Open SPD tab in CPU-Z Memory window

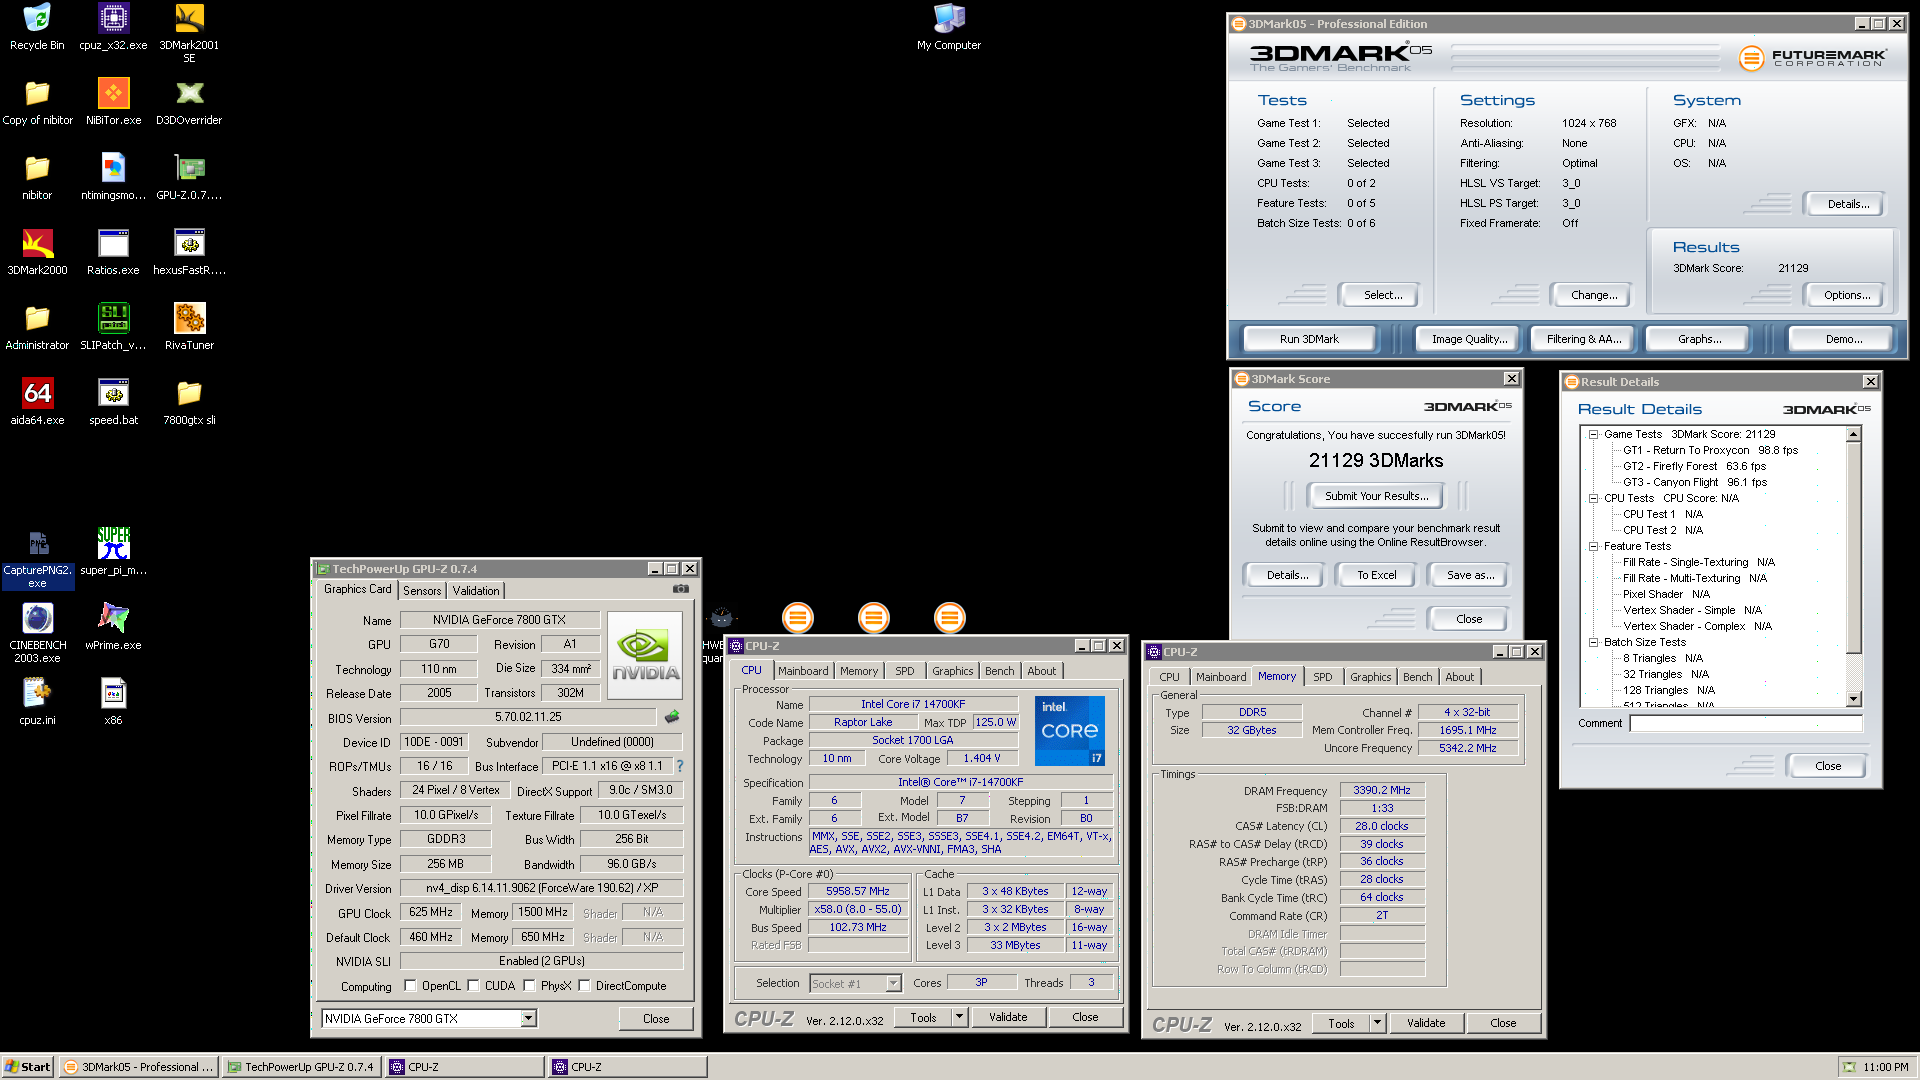click(1322, 677)
